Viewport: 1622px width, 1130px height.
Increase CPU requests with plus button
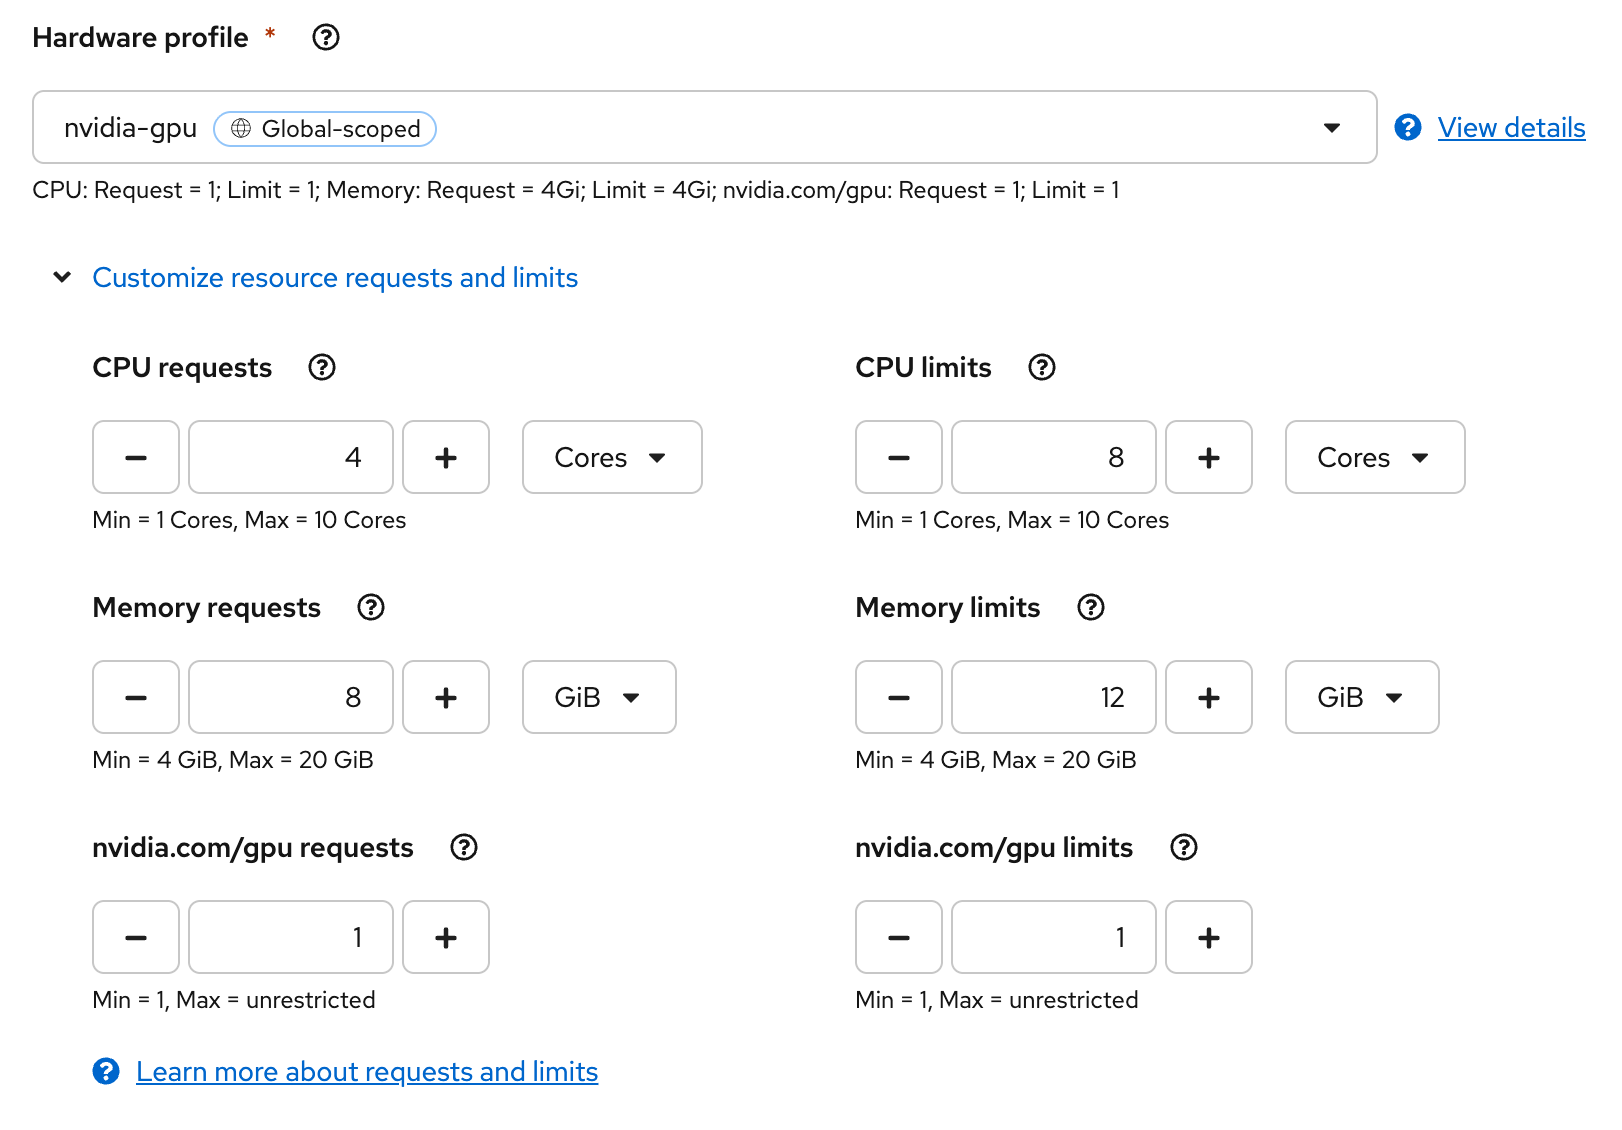446,458
